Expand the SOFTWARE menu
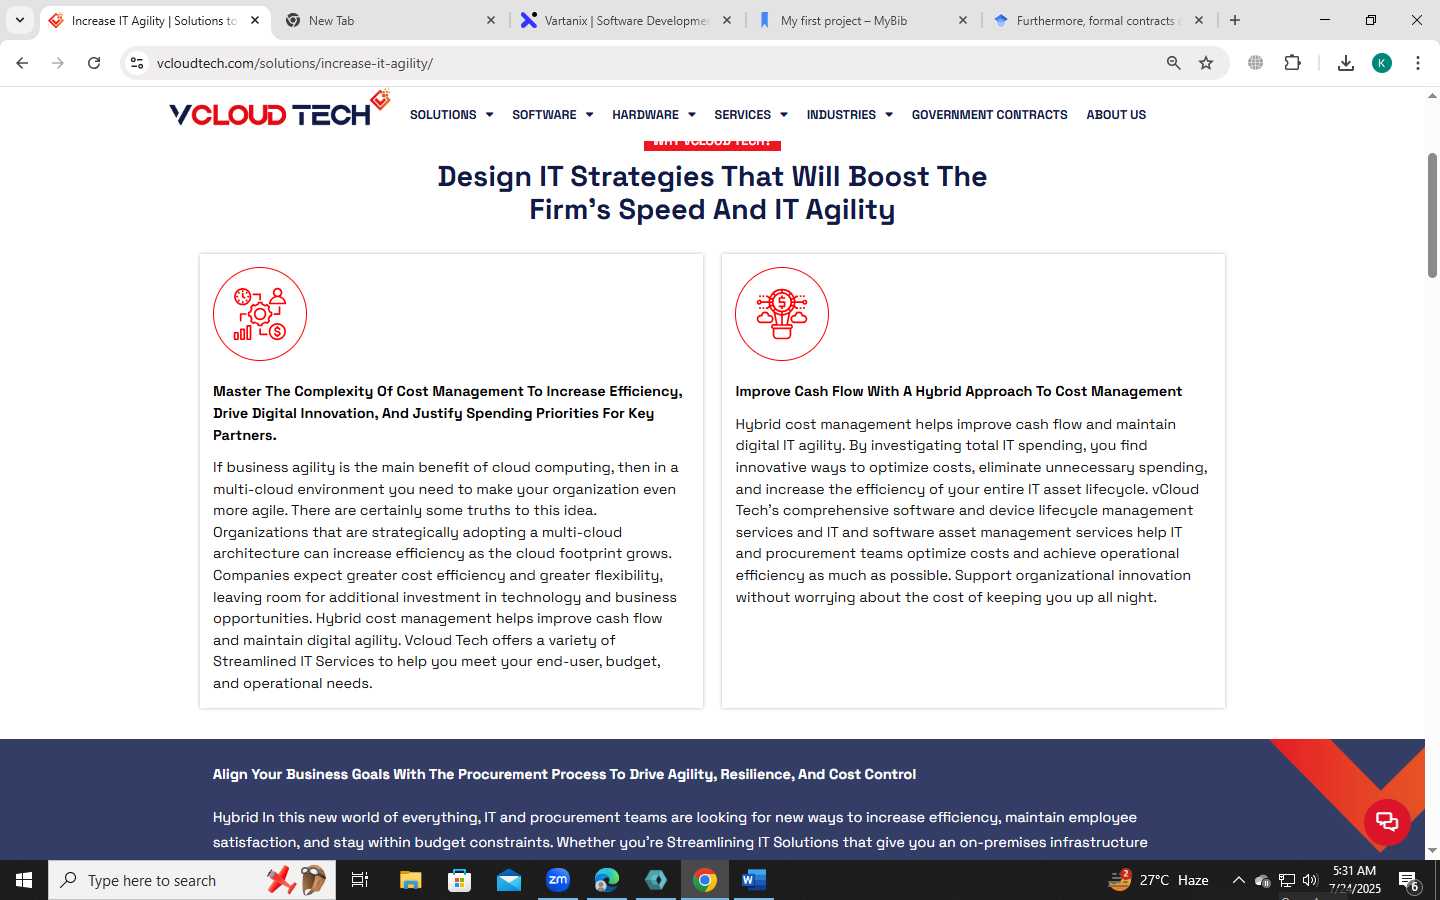1440x900 pixels. point(552,115)
